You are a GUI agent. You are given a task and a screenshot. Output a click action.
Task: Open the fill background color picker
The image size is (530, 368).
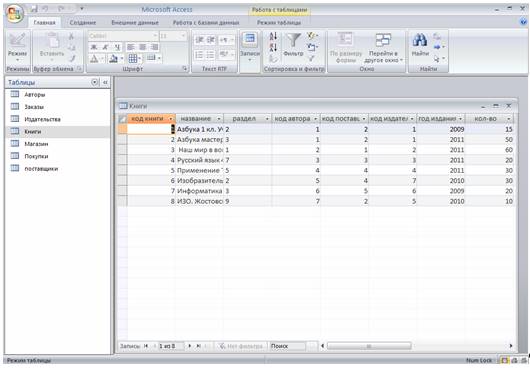click(x=122, y=59)
